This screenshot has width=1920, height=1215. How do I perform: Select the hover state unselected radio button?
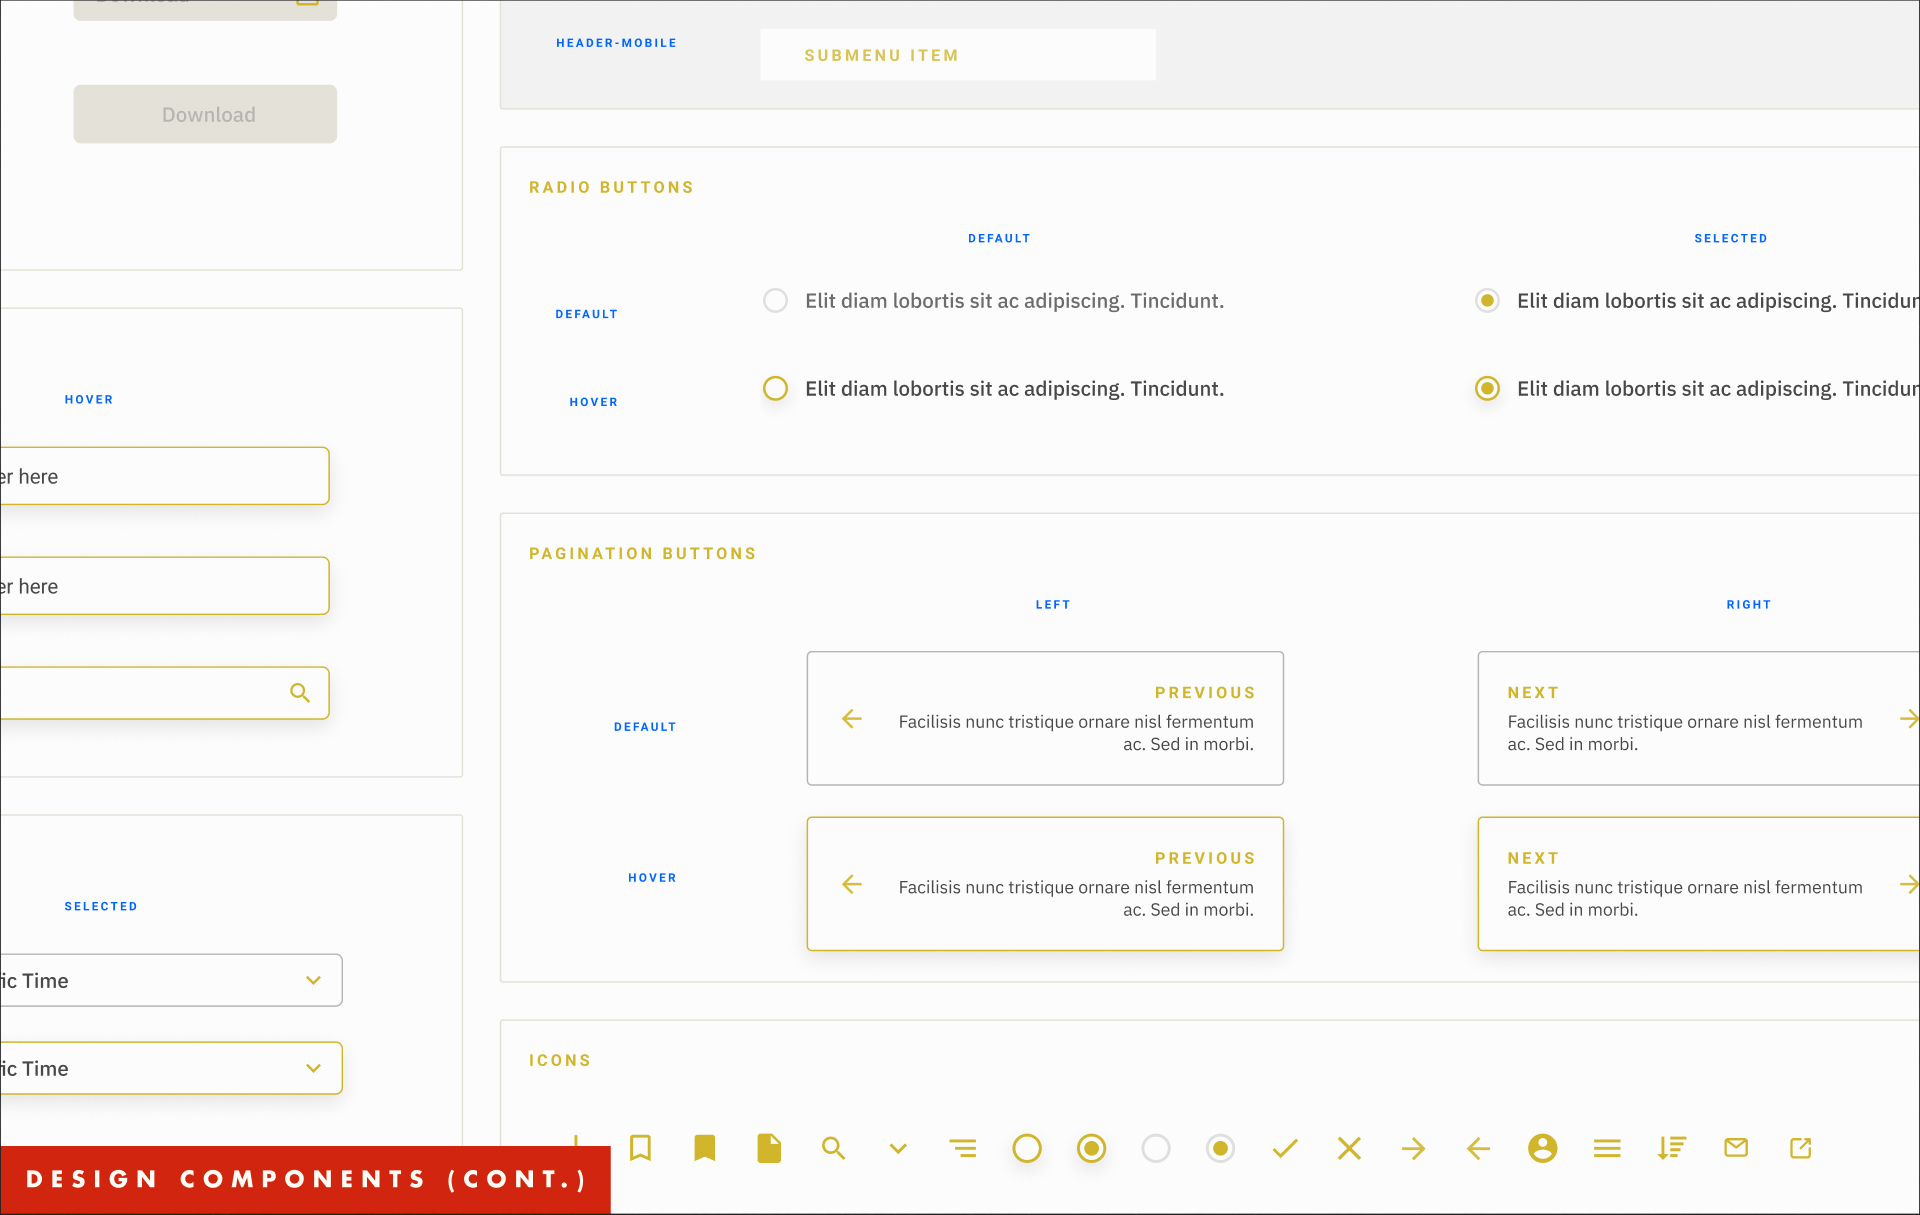coord(775,389)
